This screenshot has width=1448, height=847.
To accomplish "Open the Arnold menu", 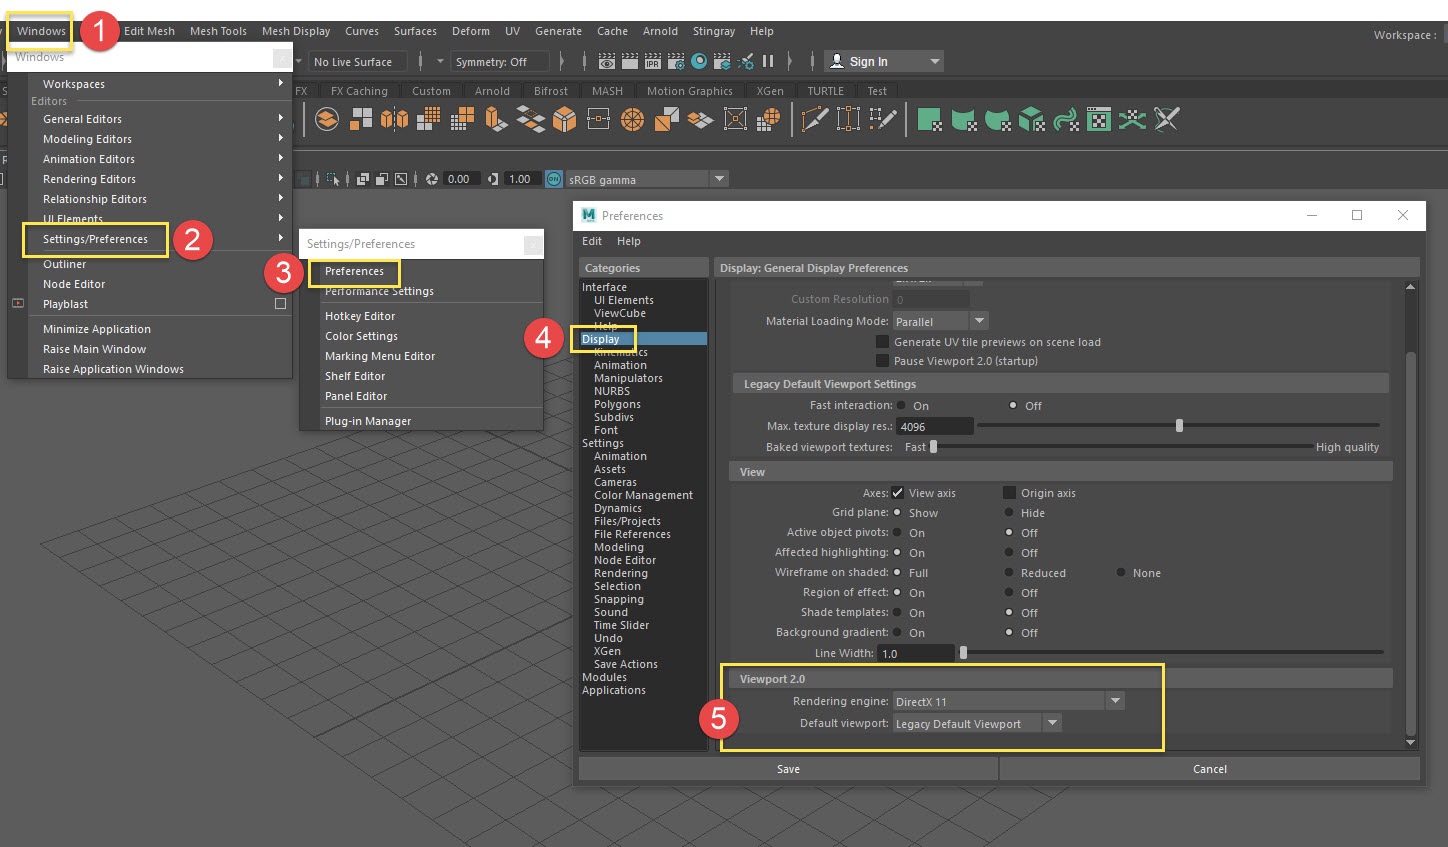I will click(x=660, y=31).
